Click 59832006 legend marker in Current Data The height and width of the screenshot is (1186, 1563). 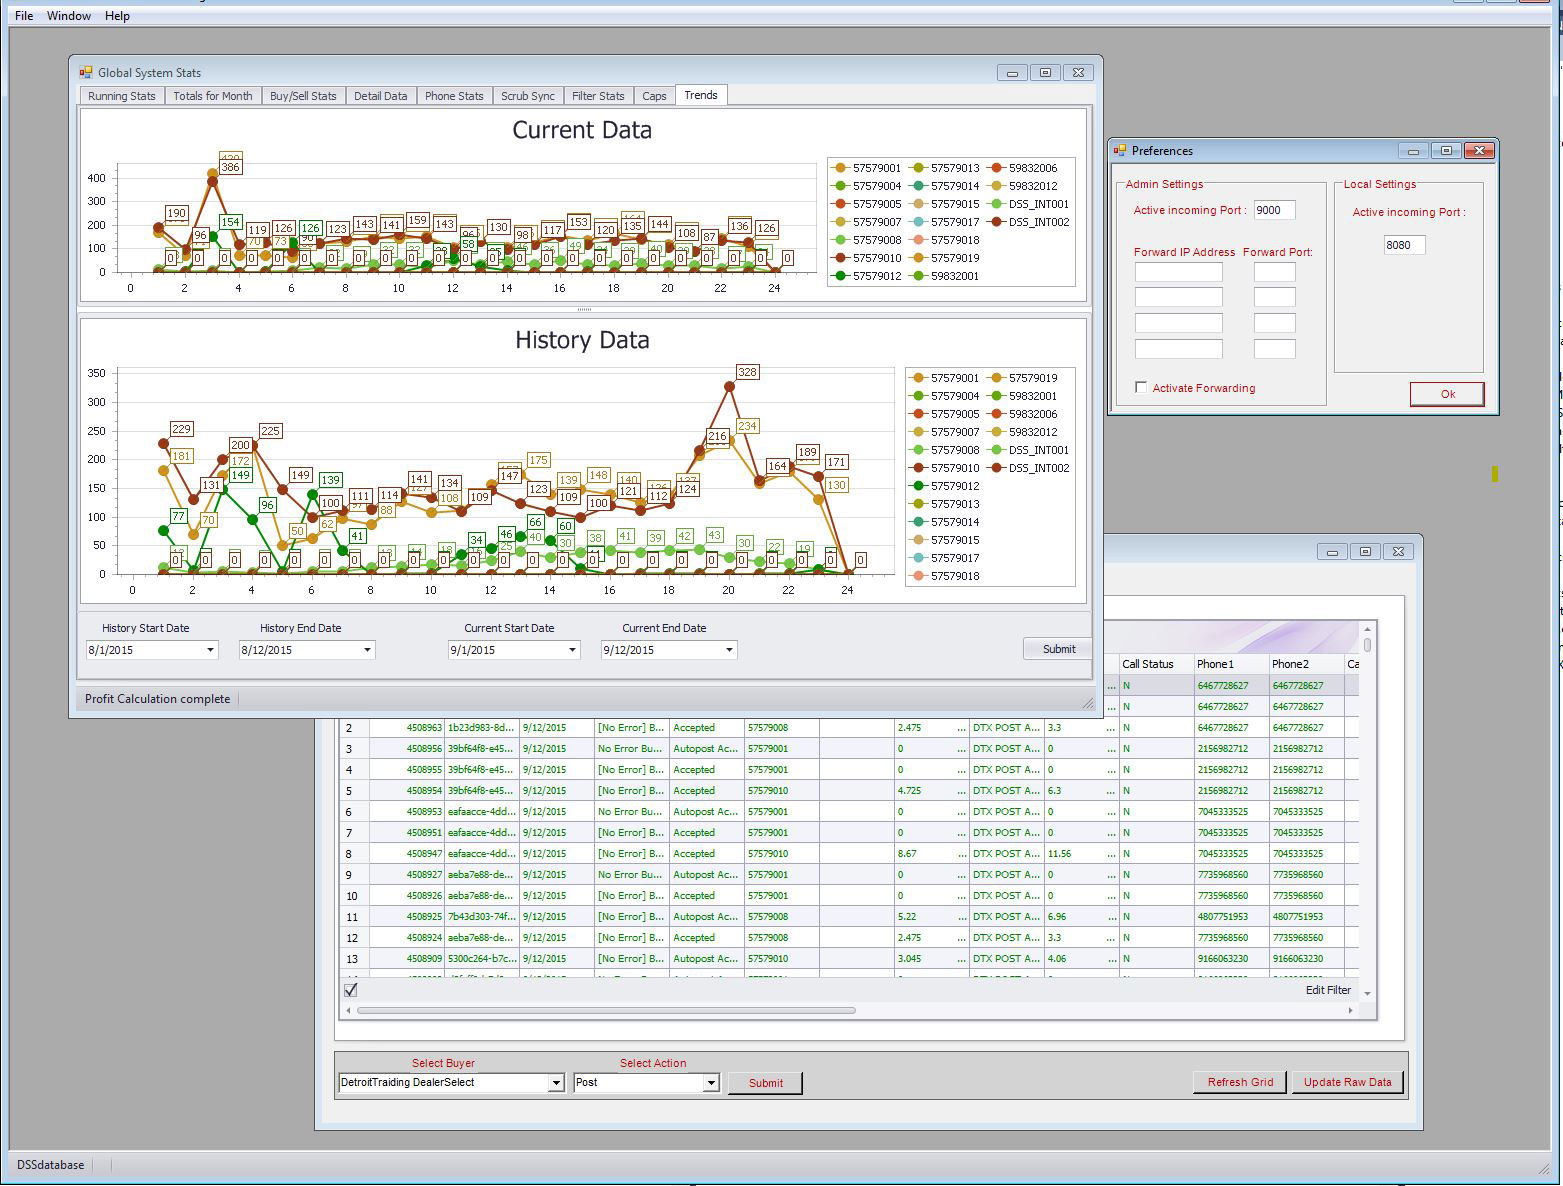(x=996, y=168)
